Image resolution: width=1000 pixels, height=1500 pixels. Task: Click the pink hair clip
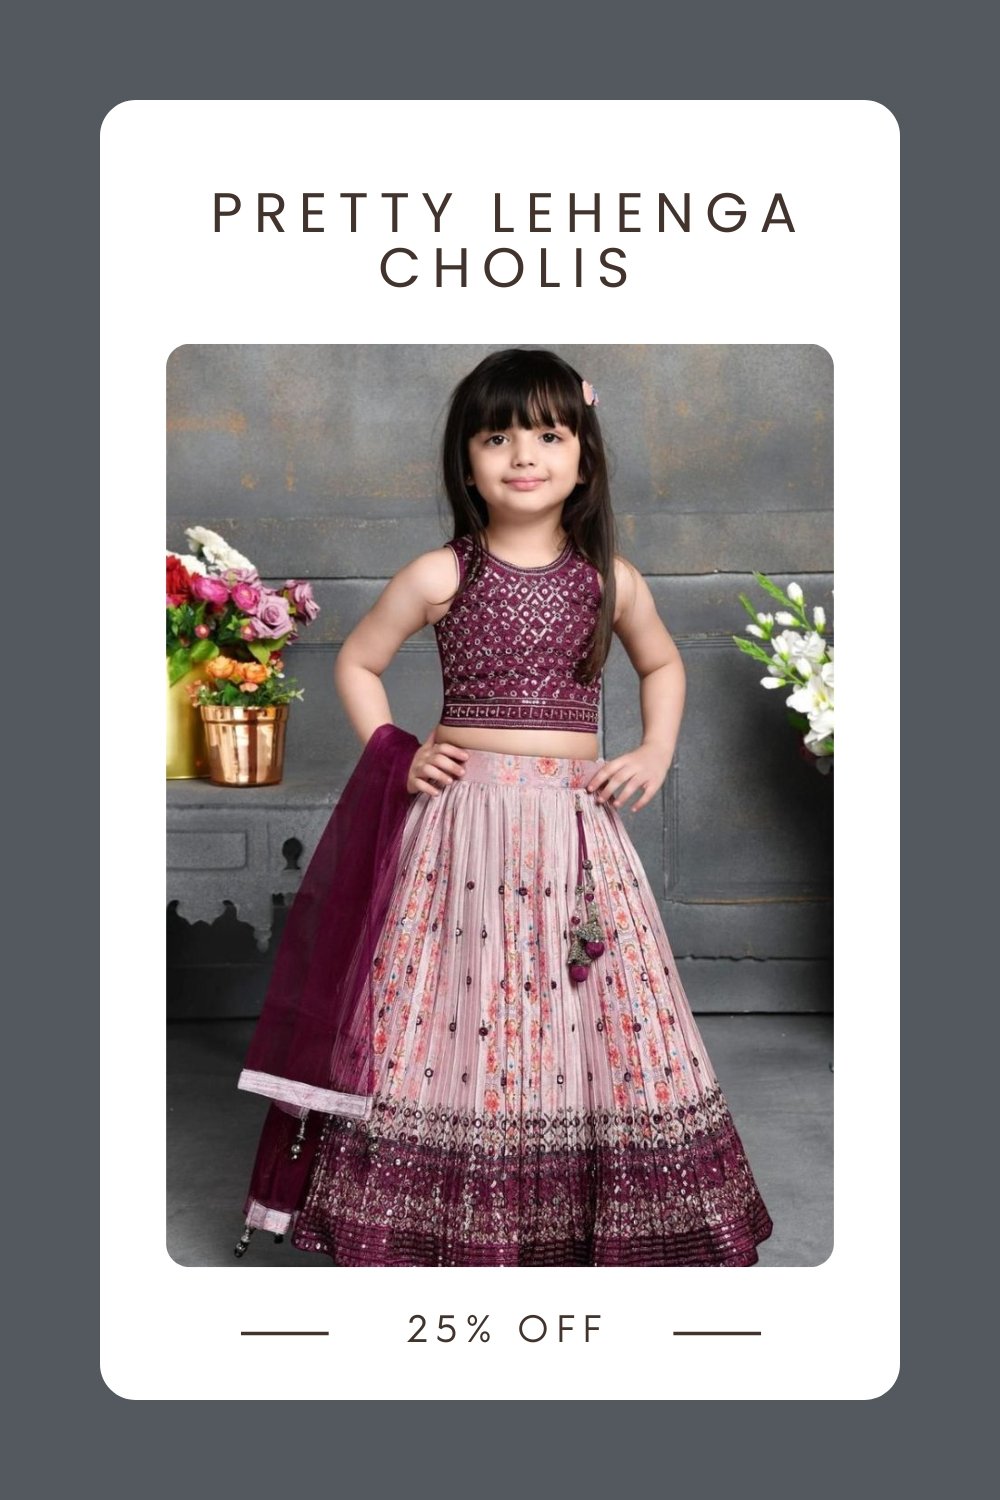tap(590, 392)
